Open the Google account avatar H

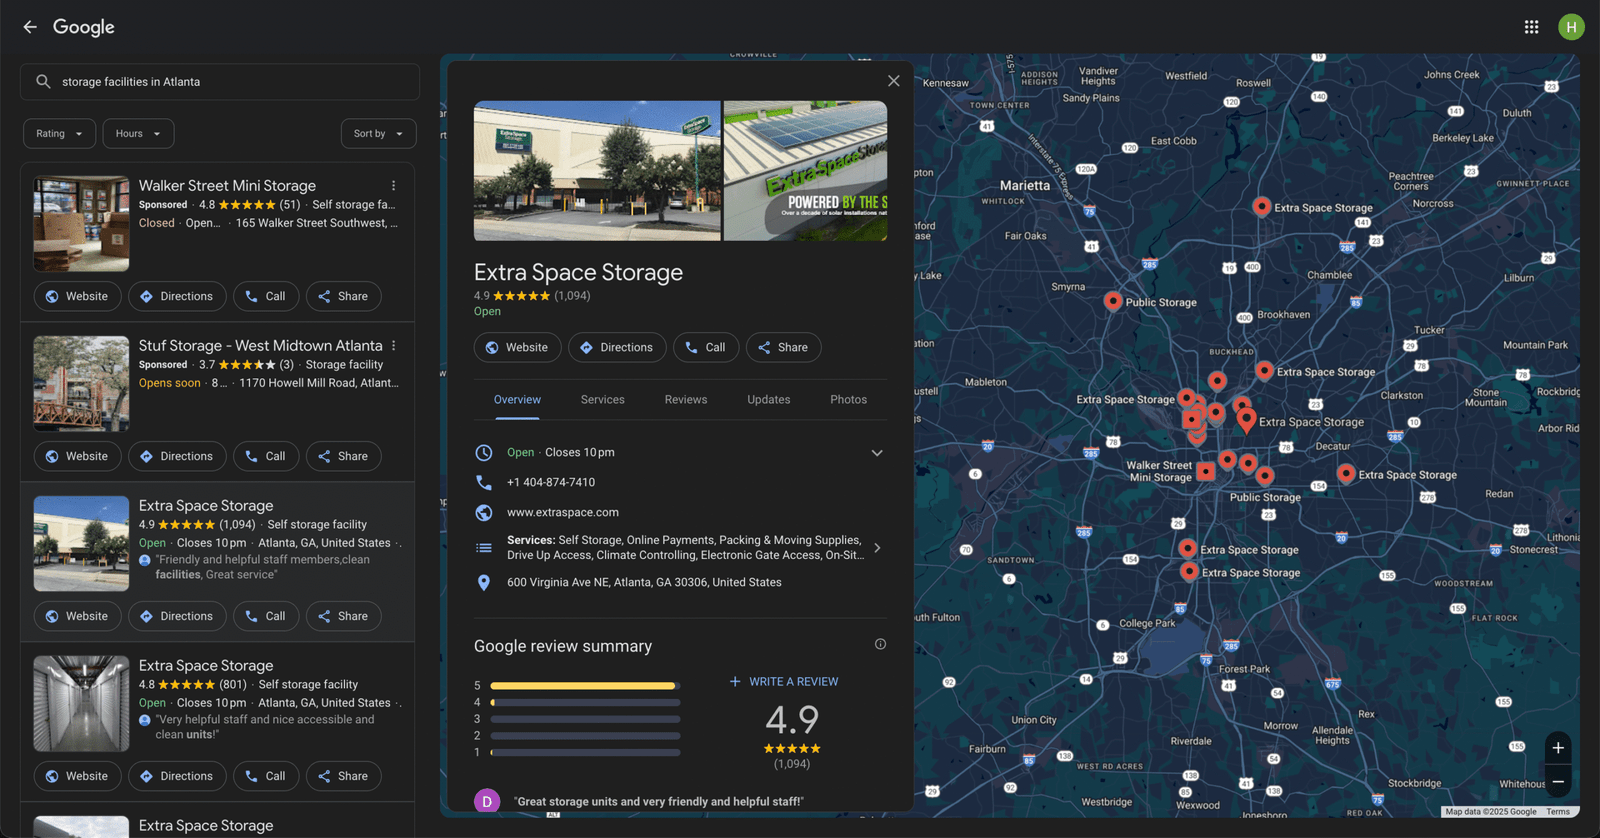click(1571, 27)
